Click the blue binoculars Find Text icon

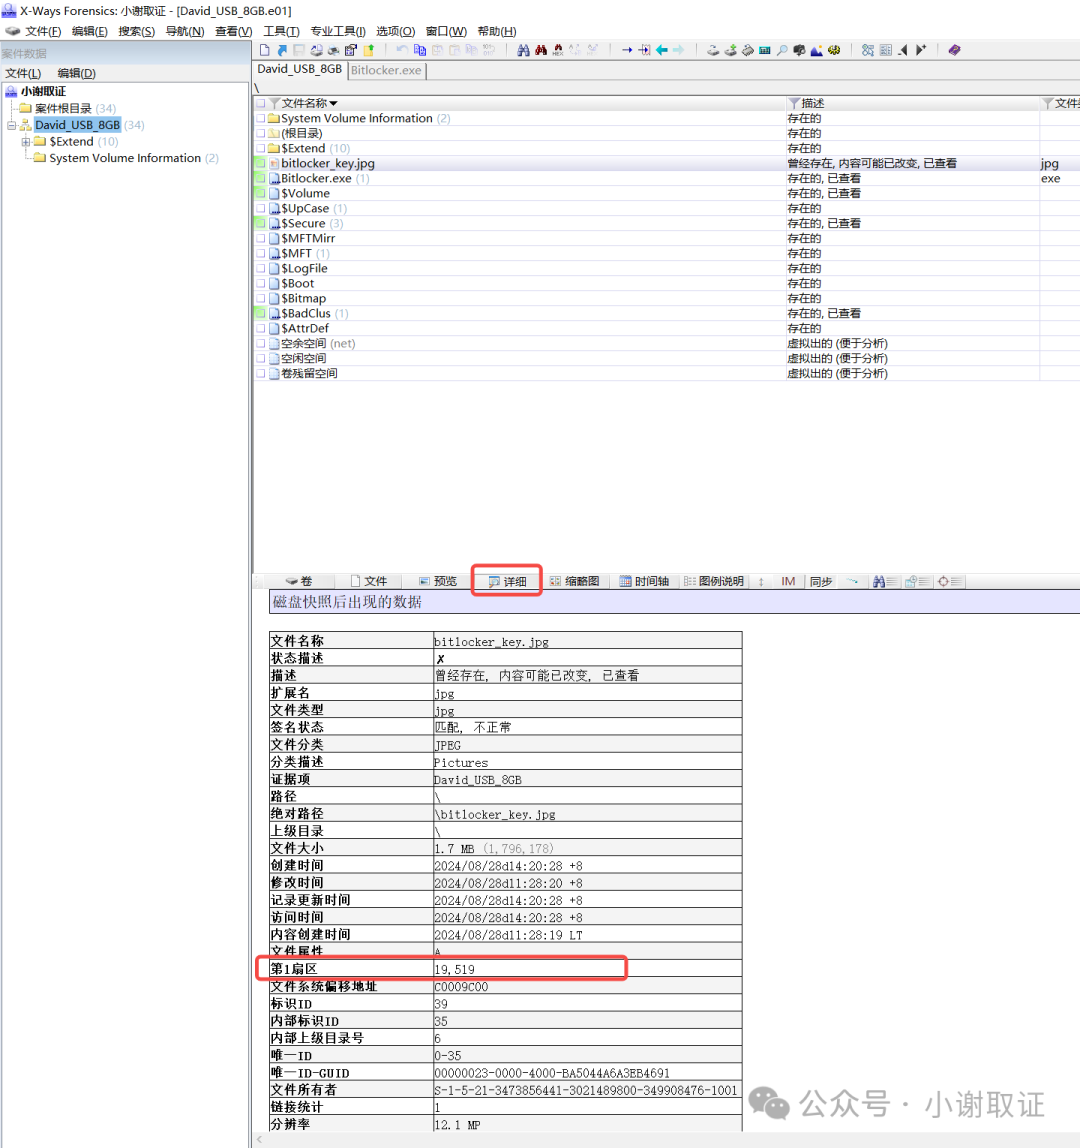(523, 50)
